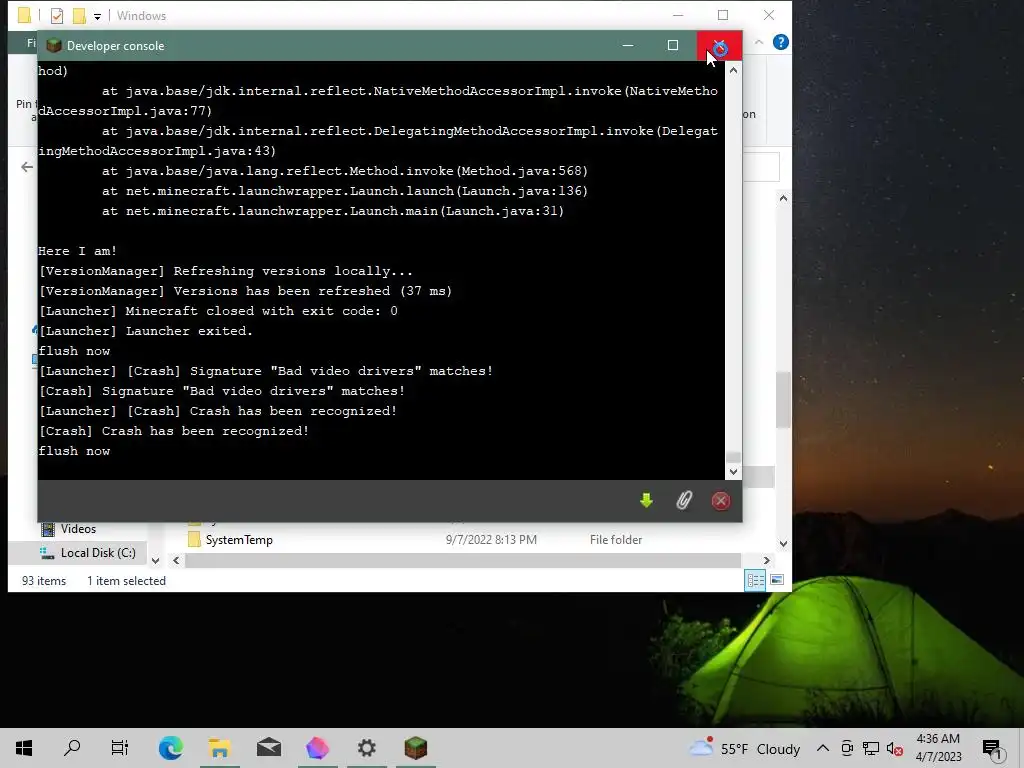Screen dimensions: 1024x768
Task: Click the Meet Now tray icon
Action: 847,748
